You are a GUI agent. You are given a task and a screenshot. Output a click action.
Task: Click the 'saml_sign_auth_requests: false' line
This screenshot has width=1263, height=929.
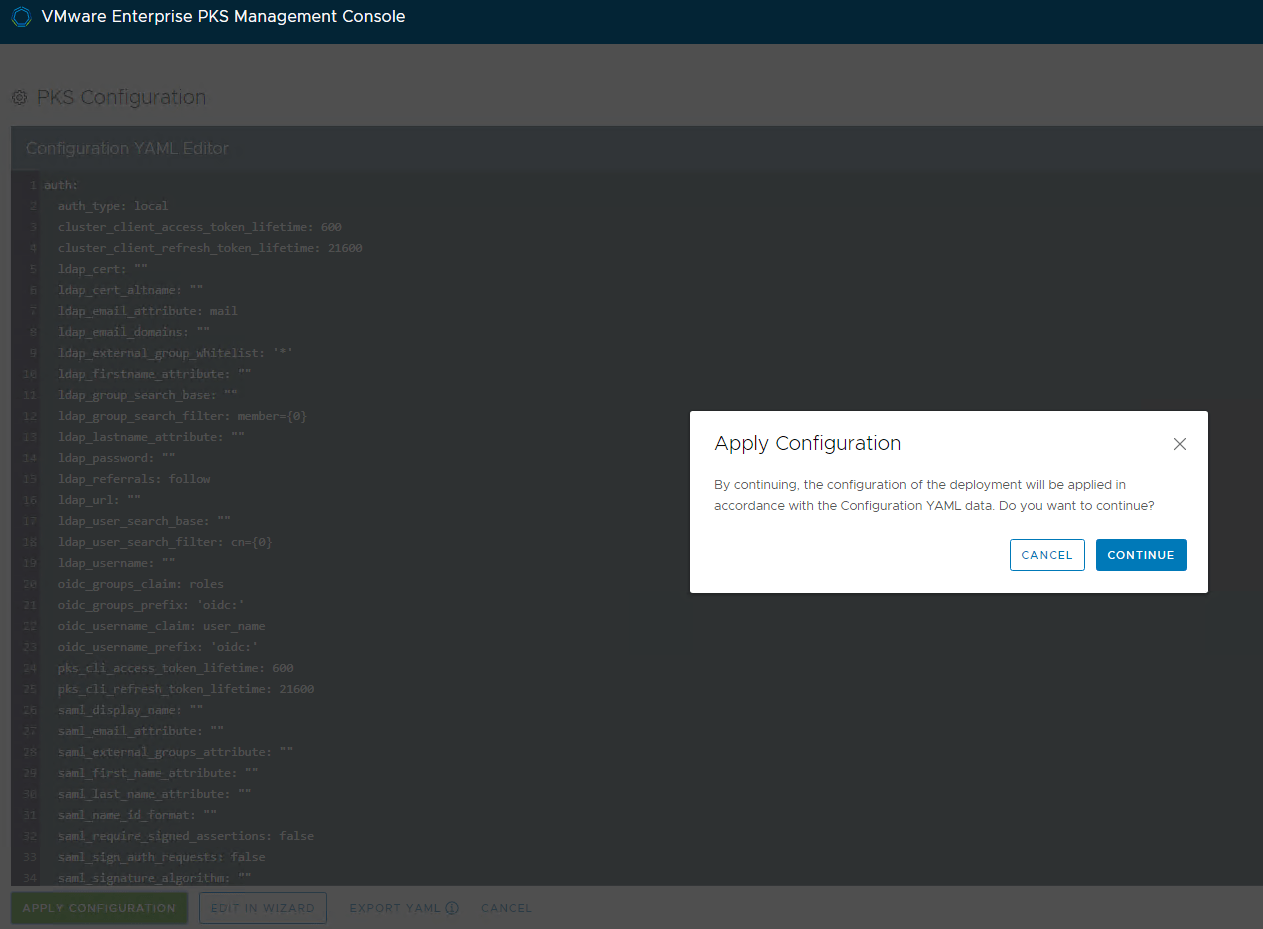click(x=162, y=857)
